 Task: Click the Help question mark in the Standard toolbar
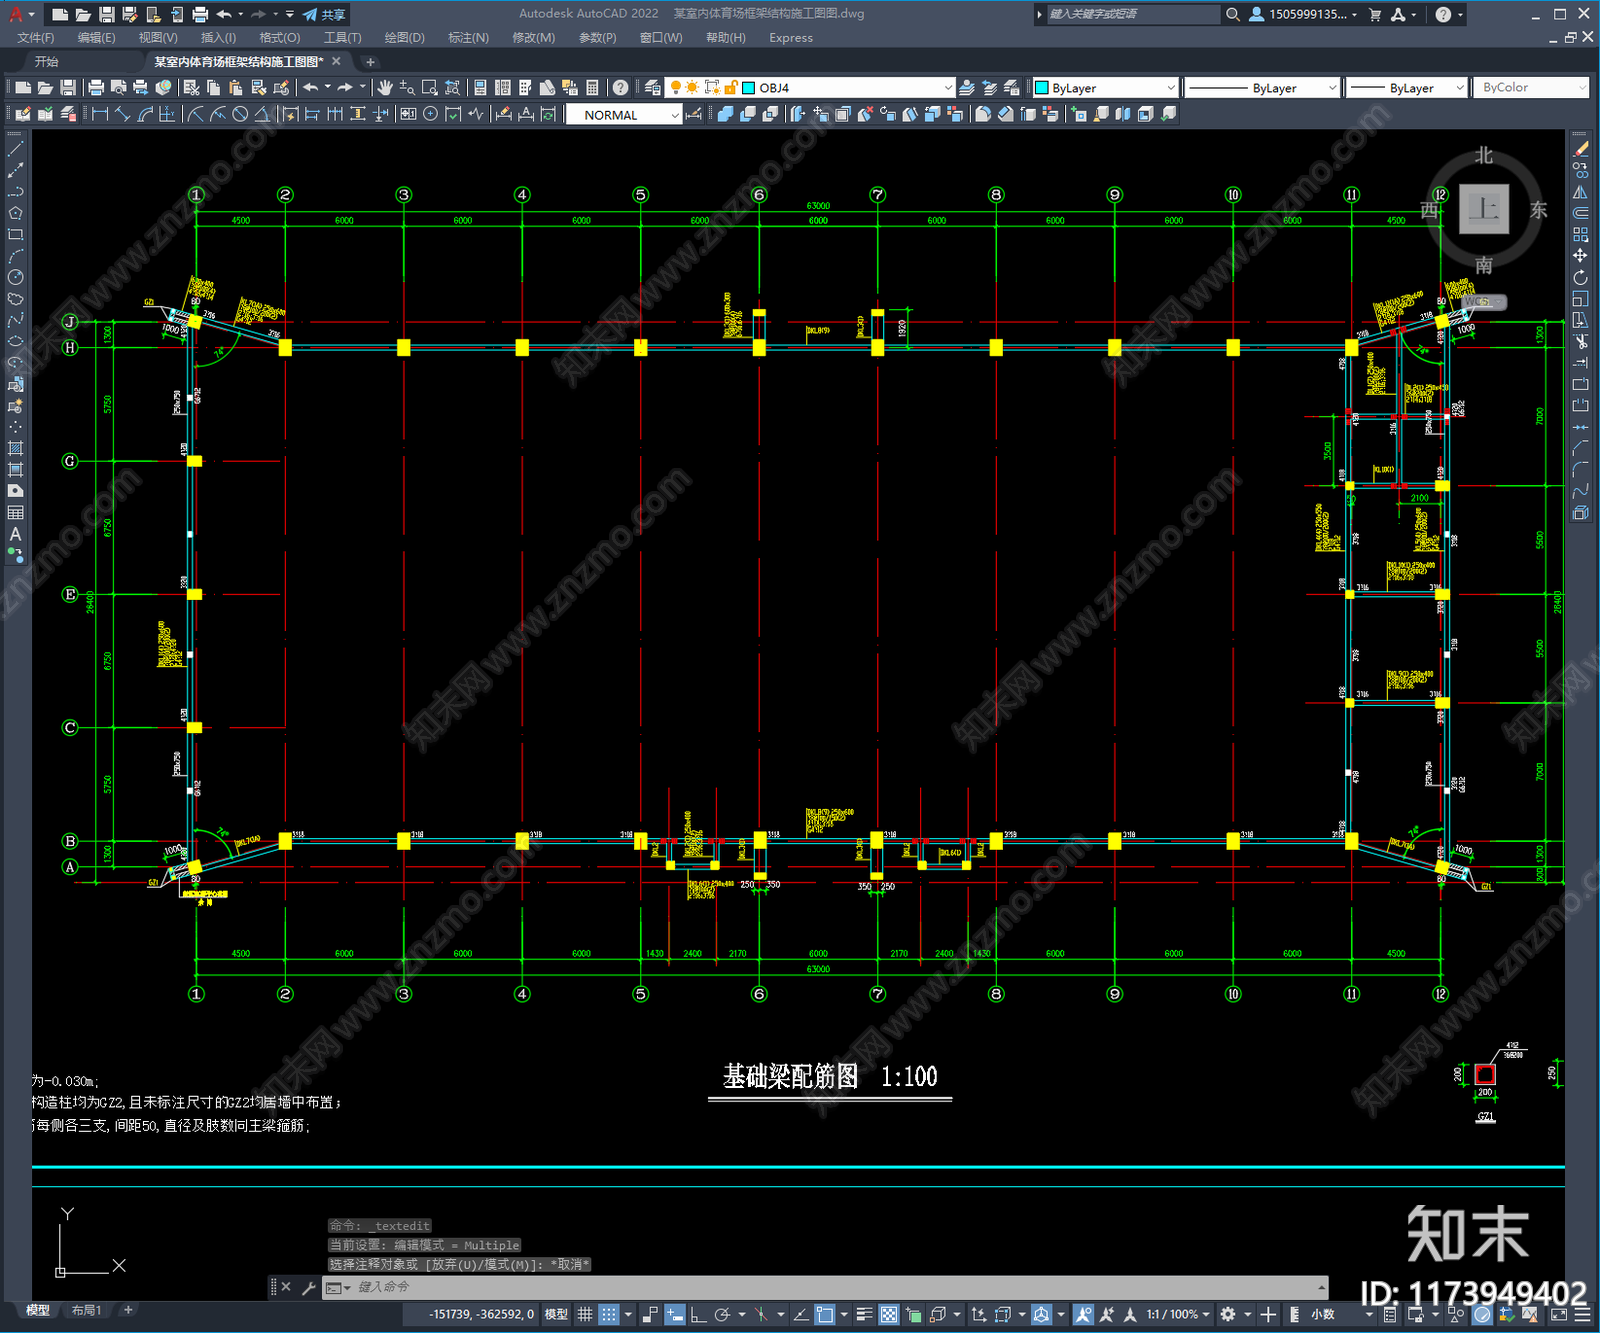[x=621, y=88]
